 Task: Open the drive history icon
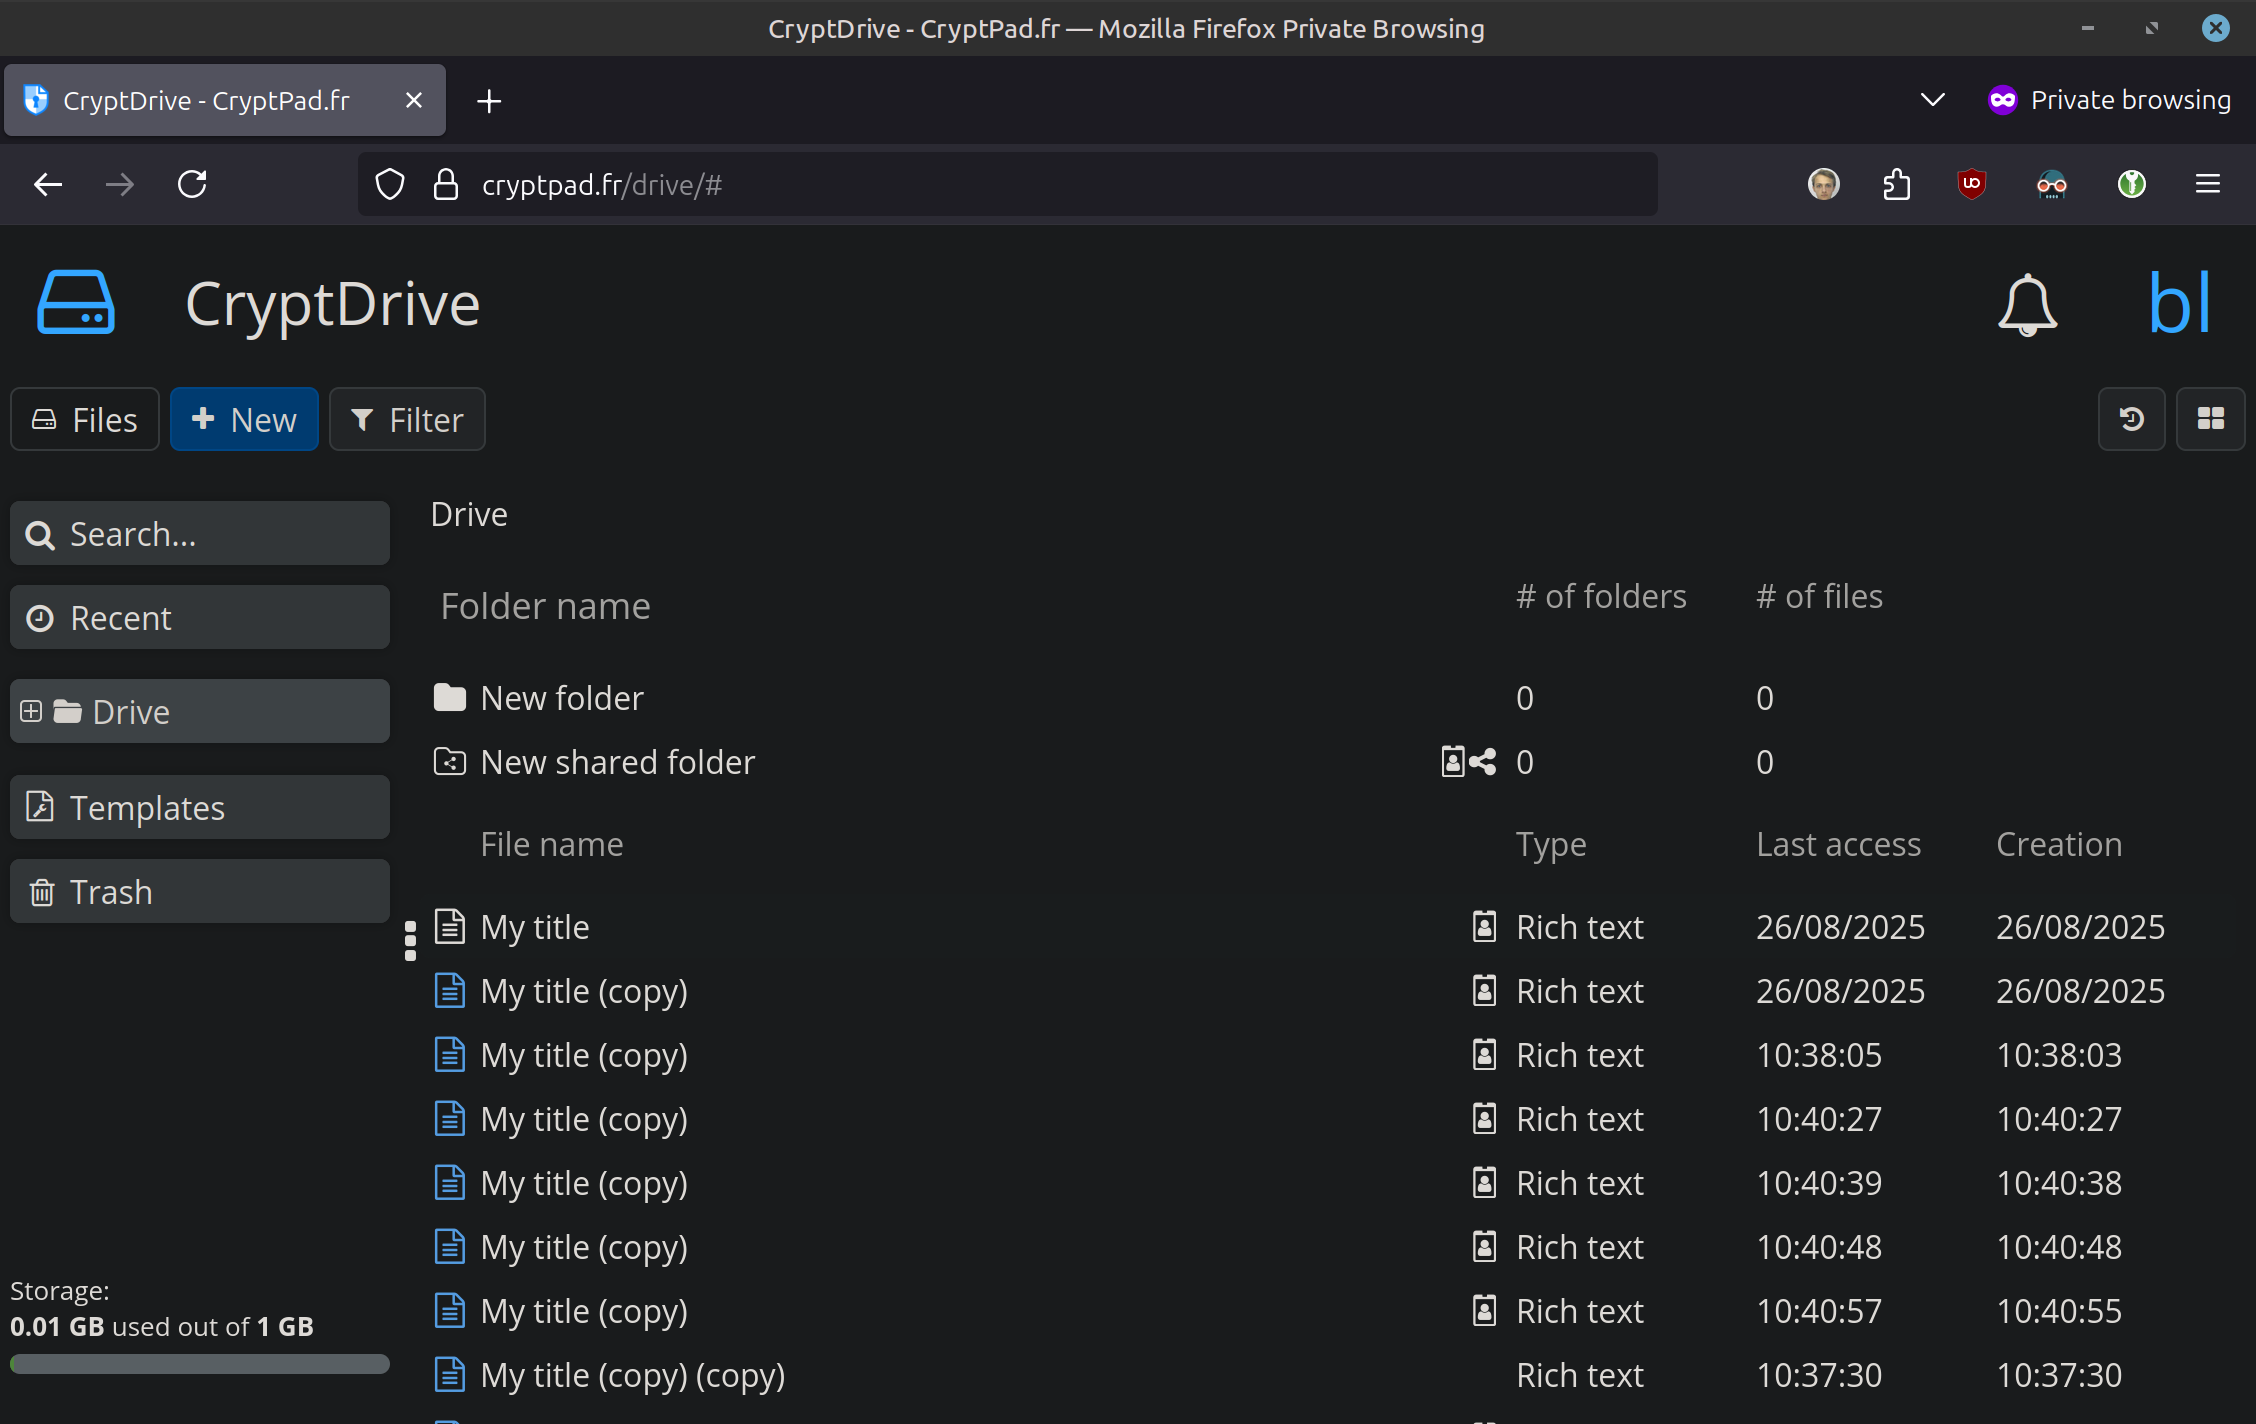tap(2131, 419)
